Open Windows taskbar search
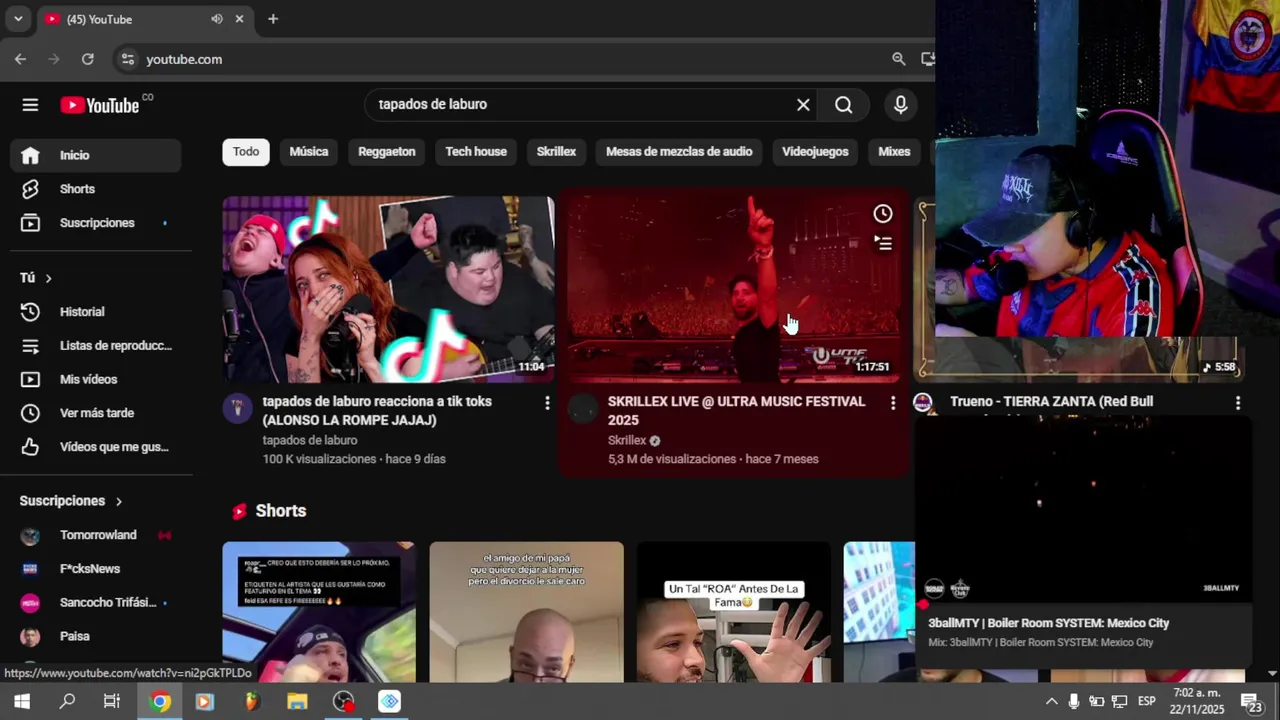The height and width of the screenshot is (720, 1280). coord(67,702)
